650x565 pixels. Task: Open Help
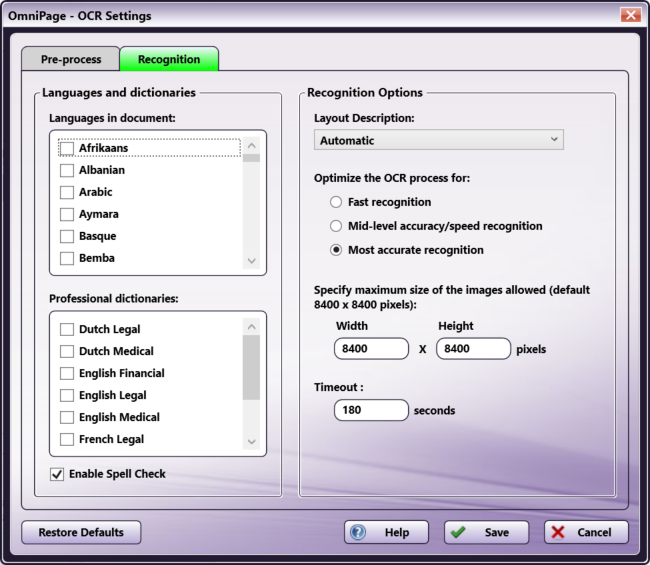(386, 532)
